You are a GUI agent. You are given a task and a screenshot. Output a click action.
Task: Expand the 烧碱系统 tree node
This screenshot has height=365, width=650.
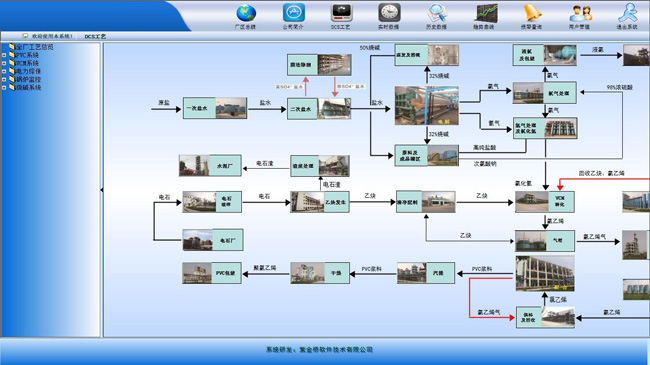[x=4, y=88]
